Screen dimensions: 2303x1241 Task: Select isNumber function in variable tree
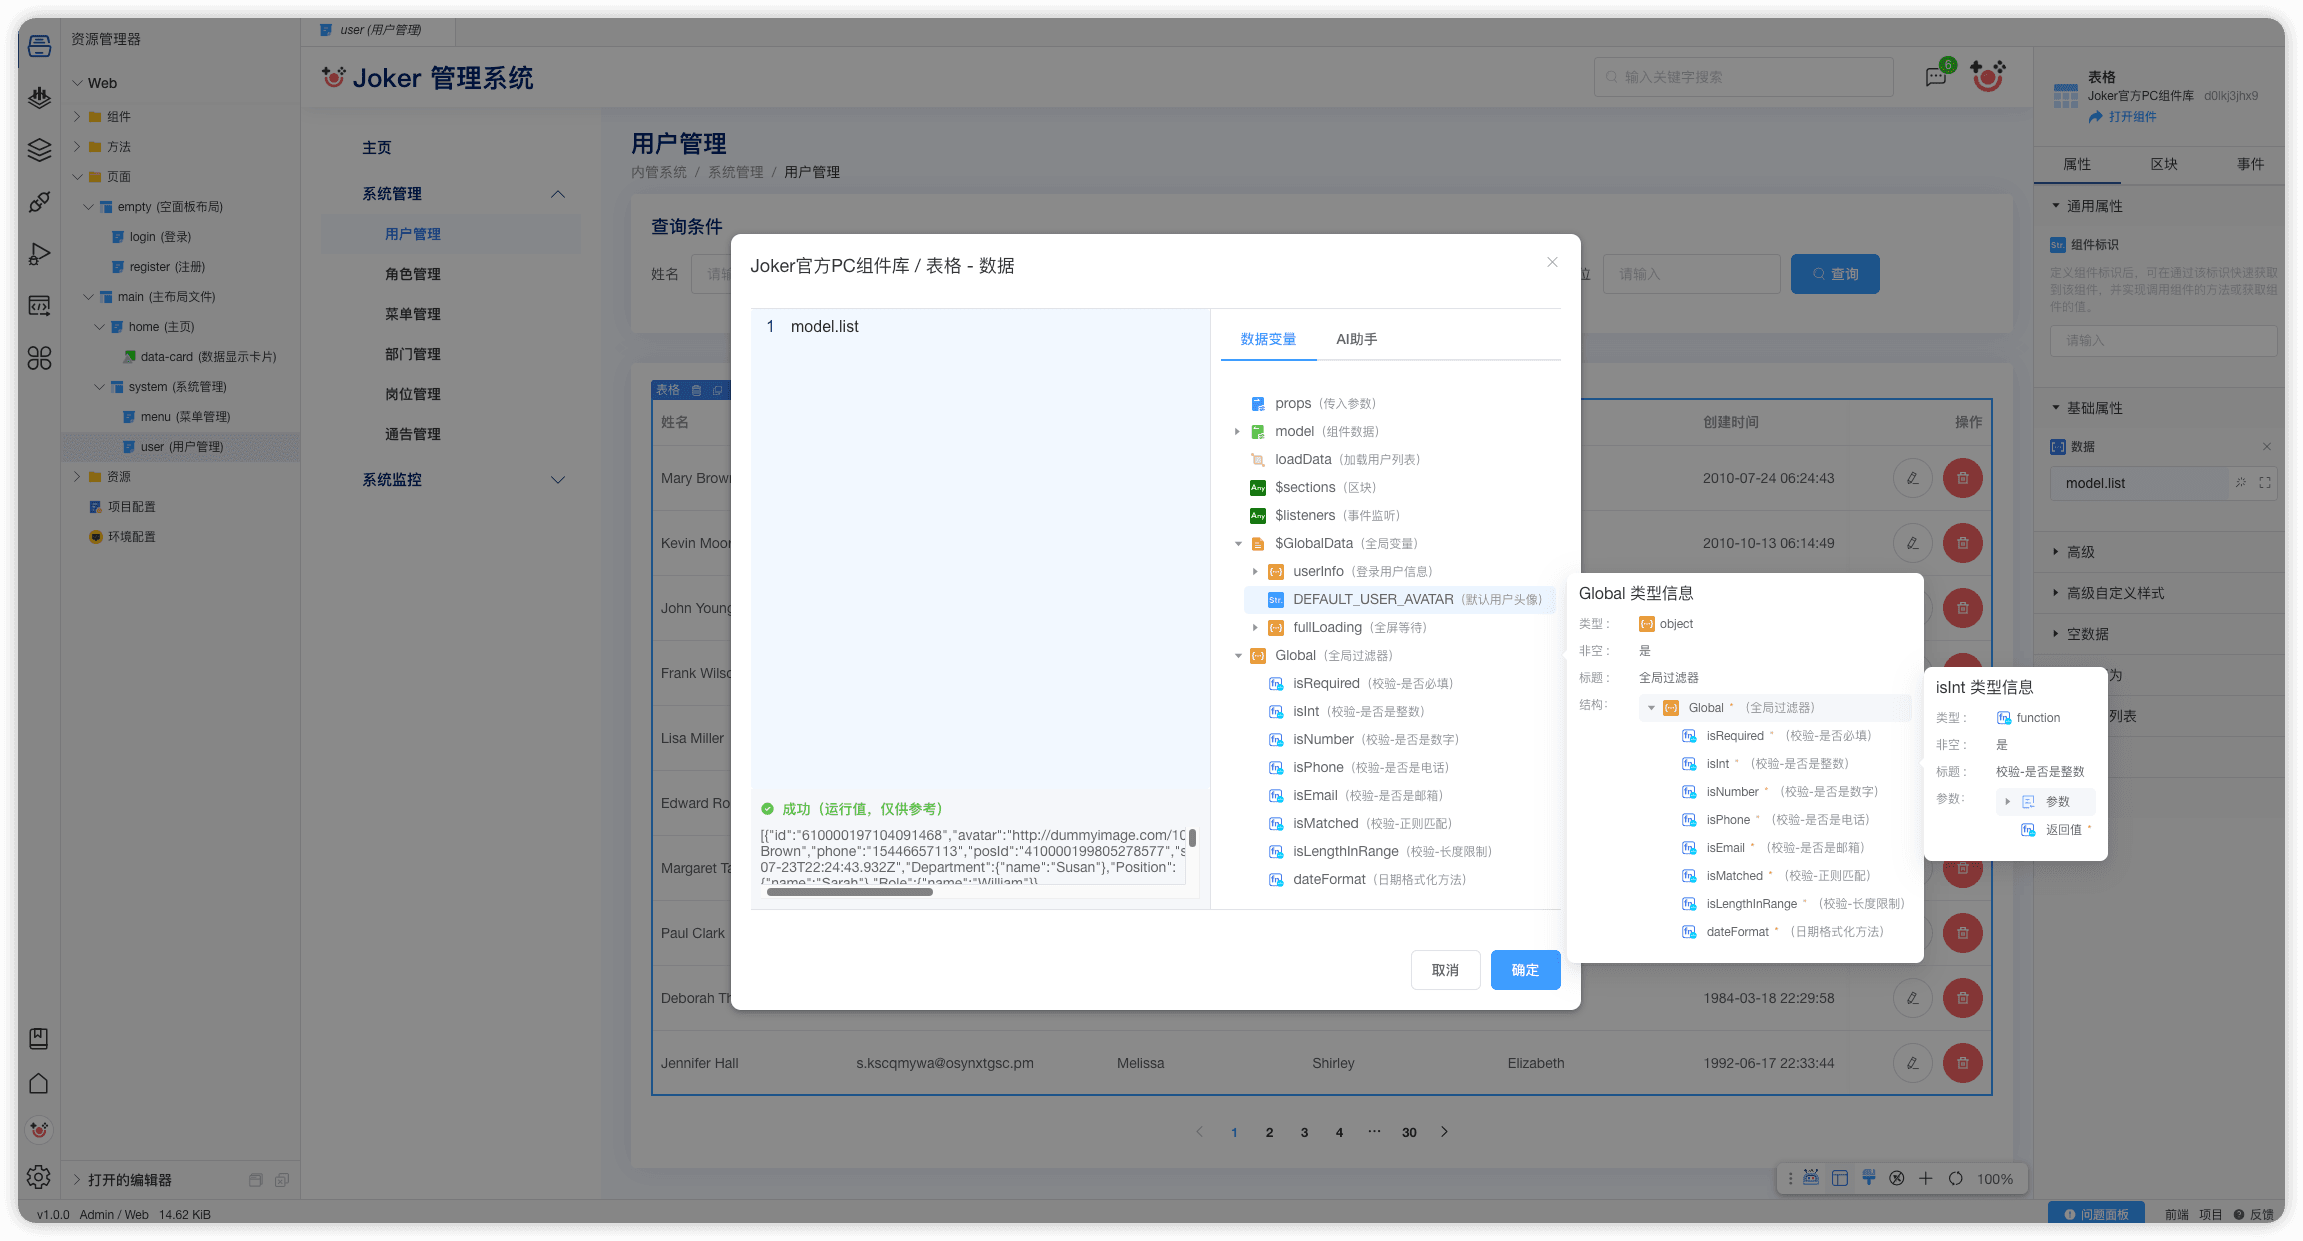click(1322, 740)
